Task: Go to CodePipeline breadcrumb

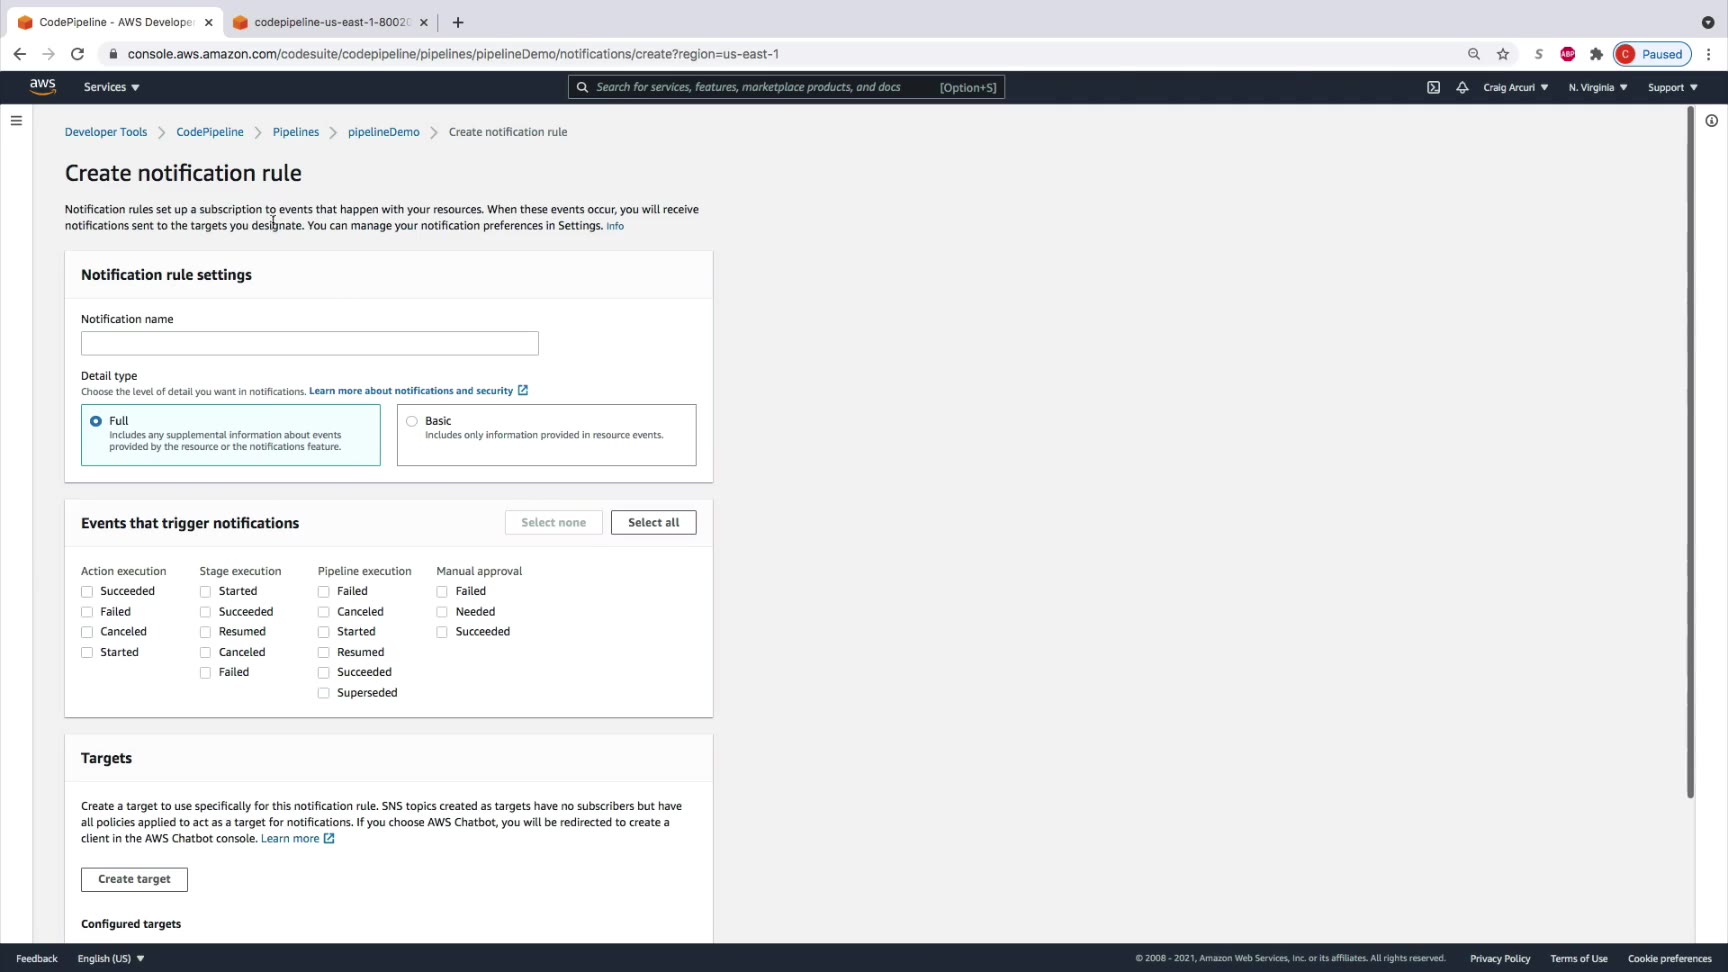Action: (x=210, y=132)
